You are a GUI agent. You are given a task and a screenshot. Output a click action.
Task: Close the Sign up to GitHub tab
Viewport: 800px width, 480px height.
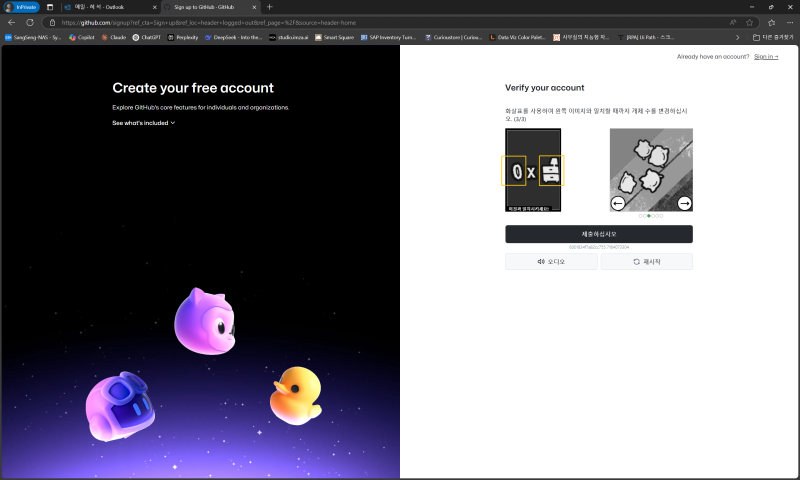click(254, 7)
